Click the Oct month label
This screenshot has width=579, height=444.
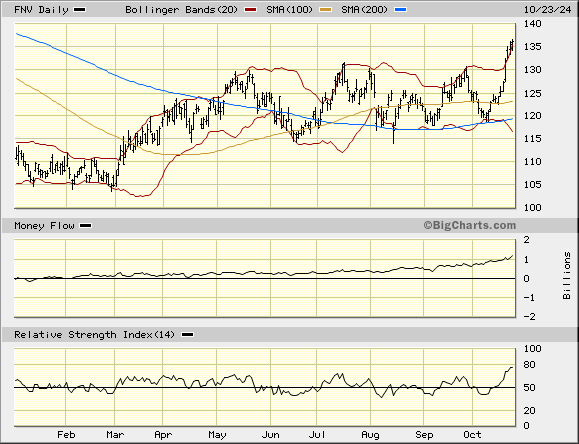pyautogui.click(x=472, y=435)
